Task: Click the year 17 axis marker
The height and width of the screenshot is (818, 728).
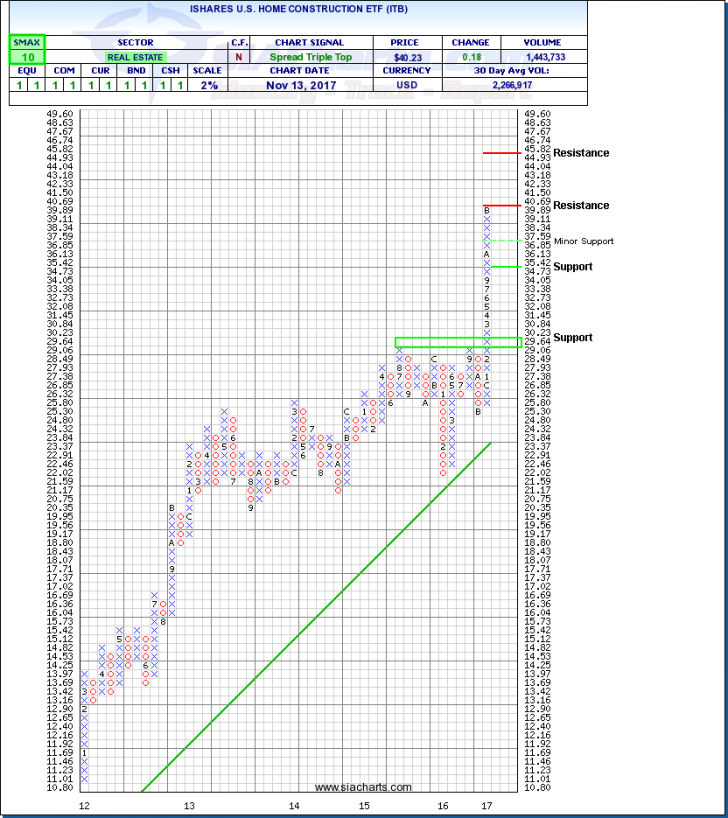Action: 487,805
